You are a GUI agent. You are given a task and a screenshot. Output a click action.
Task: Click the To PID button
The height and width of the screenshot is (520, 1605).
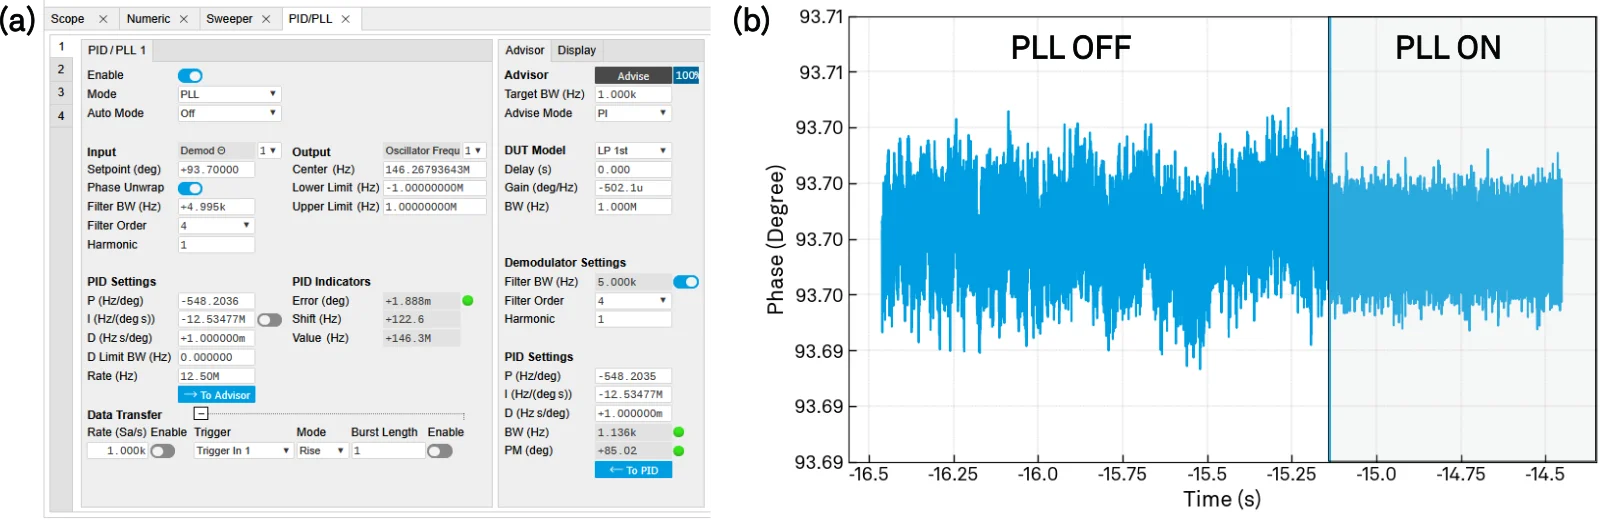pos(633,470)
